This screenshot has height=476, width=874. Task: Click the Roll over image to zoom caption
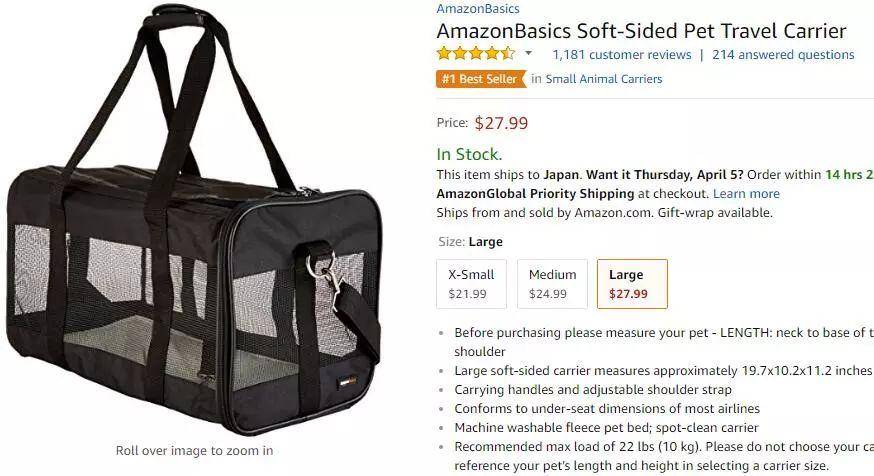tap(195, 450)
